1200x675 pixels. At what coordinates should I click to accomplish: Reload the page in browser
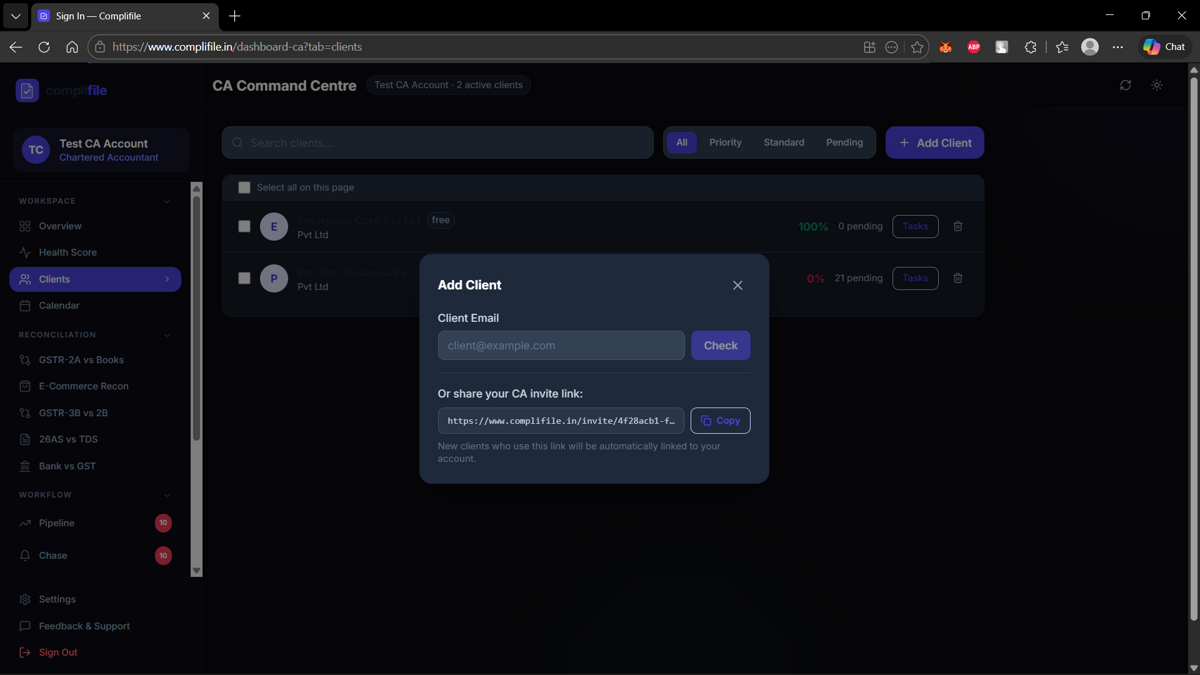(44, 47)
